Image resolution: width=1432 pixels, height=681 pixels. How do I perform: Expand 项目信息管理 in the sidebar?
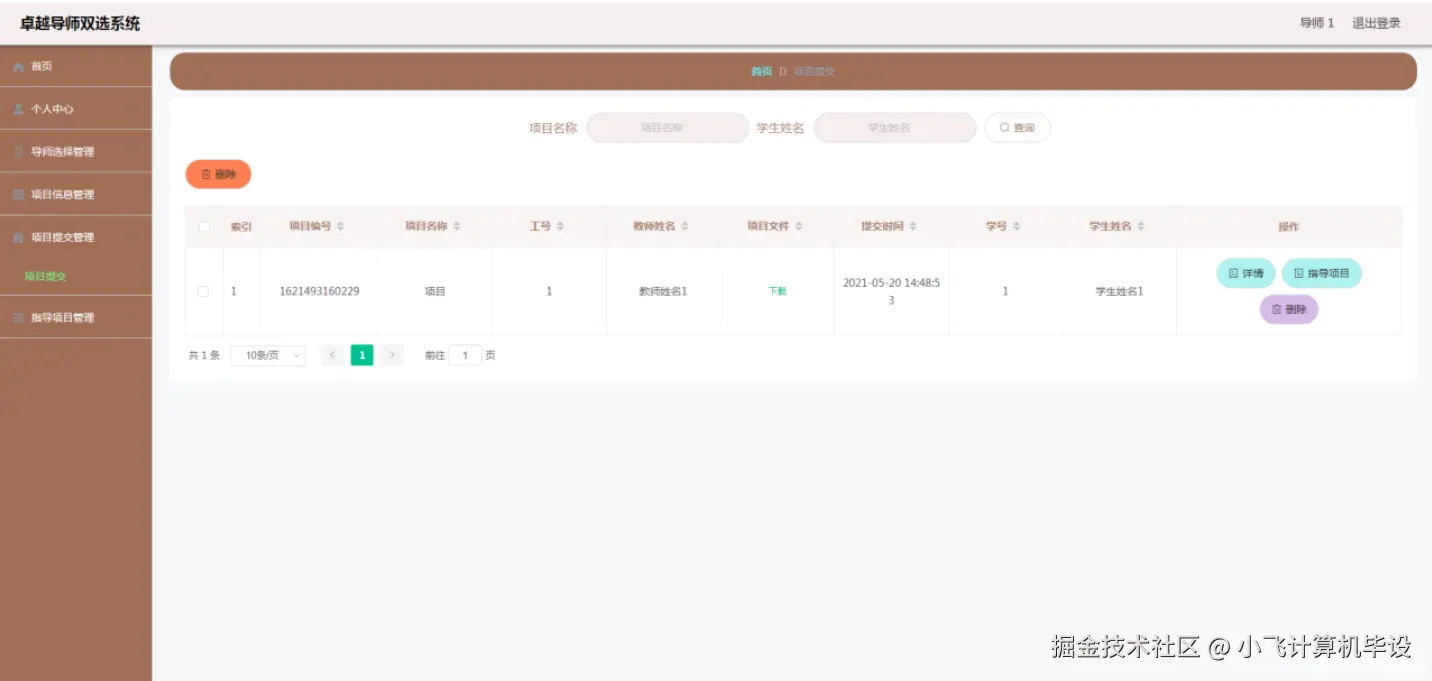pos(76,194)
